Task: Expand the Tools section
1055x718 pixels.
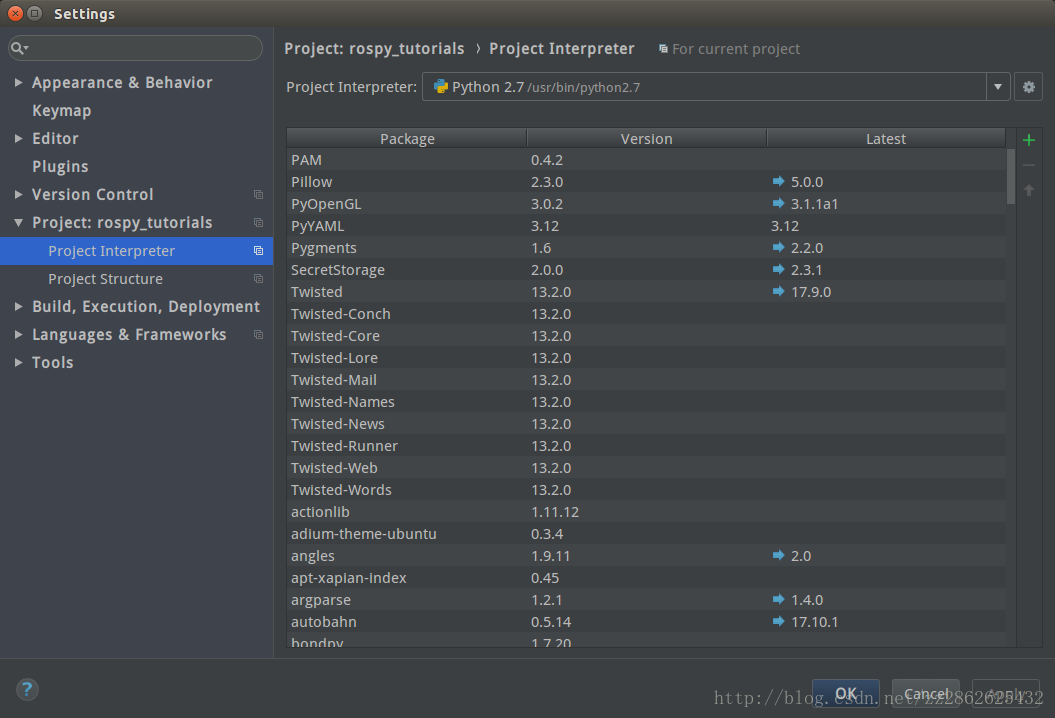Action: tap(18, 362)
